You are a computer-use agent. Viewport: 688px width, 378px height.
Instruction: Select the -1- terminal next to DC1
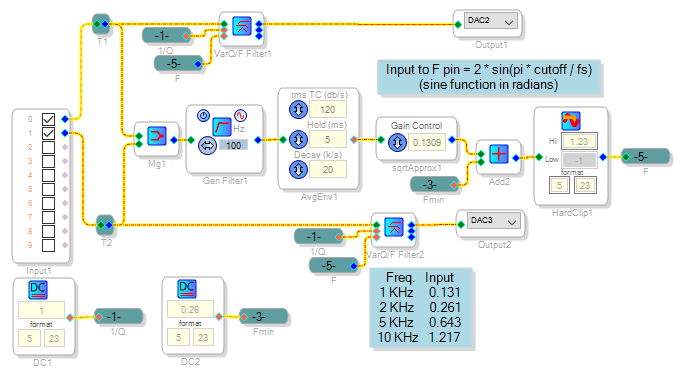click(x=118, y=316)
